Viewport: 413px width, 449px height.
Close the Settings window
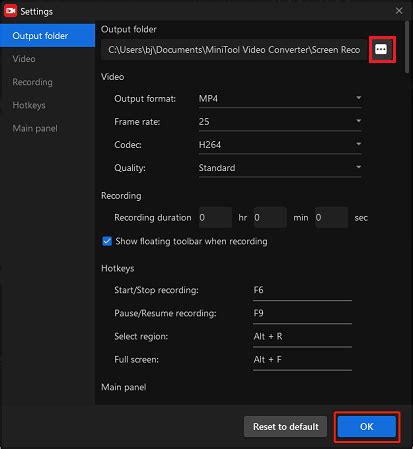point(399,11)
